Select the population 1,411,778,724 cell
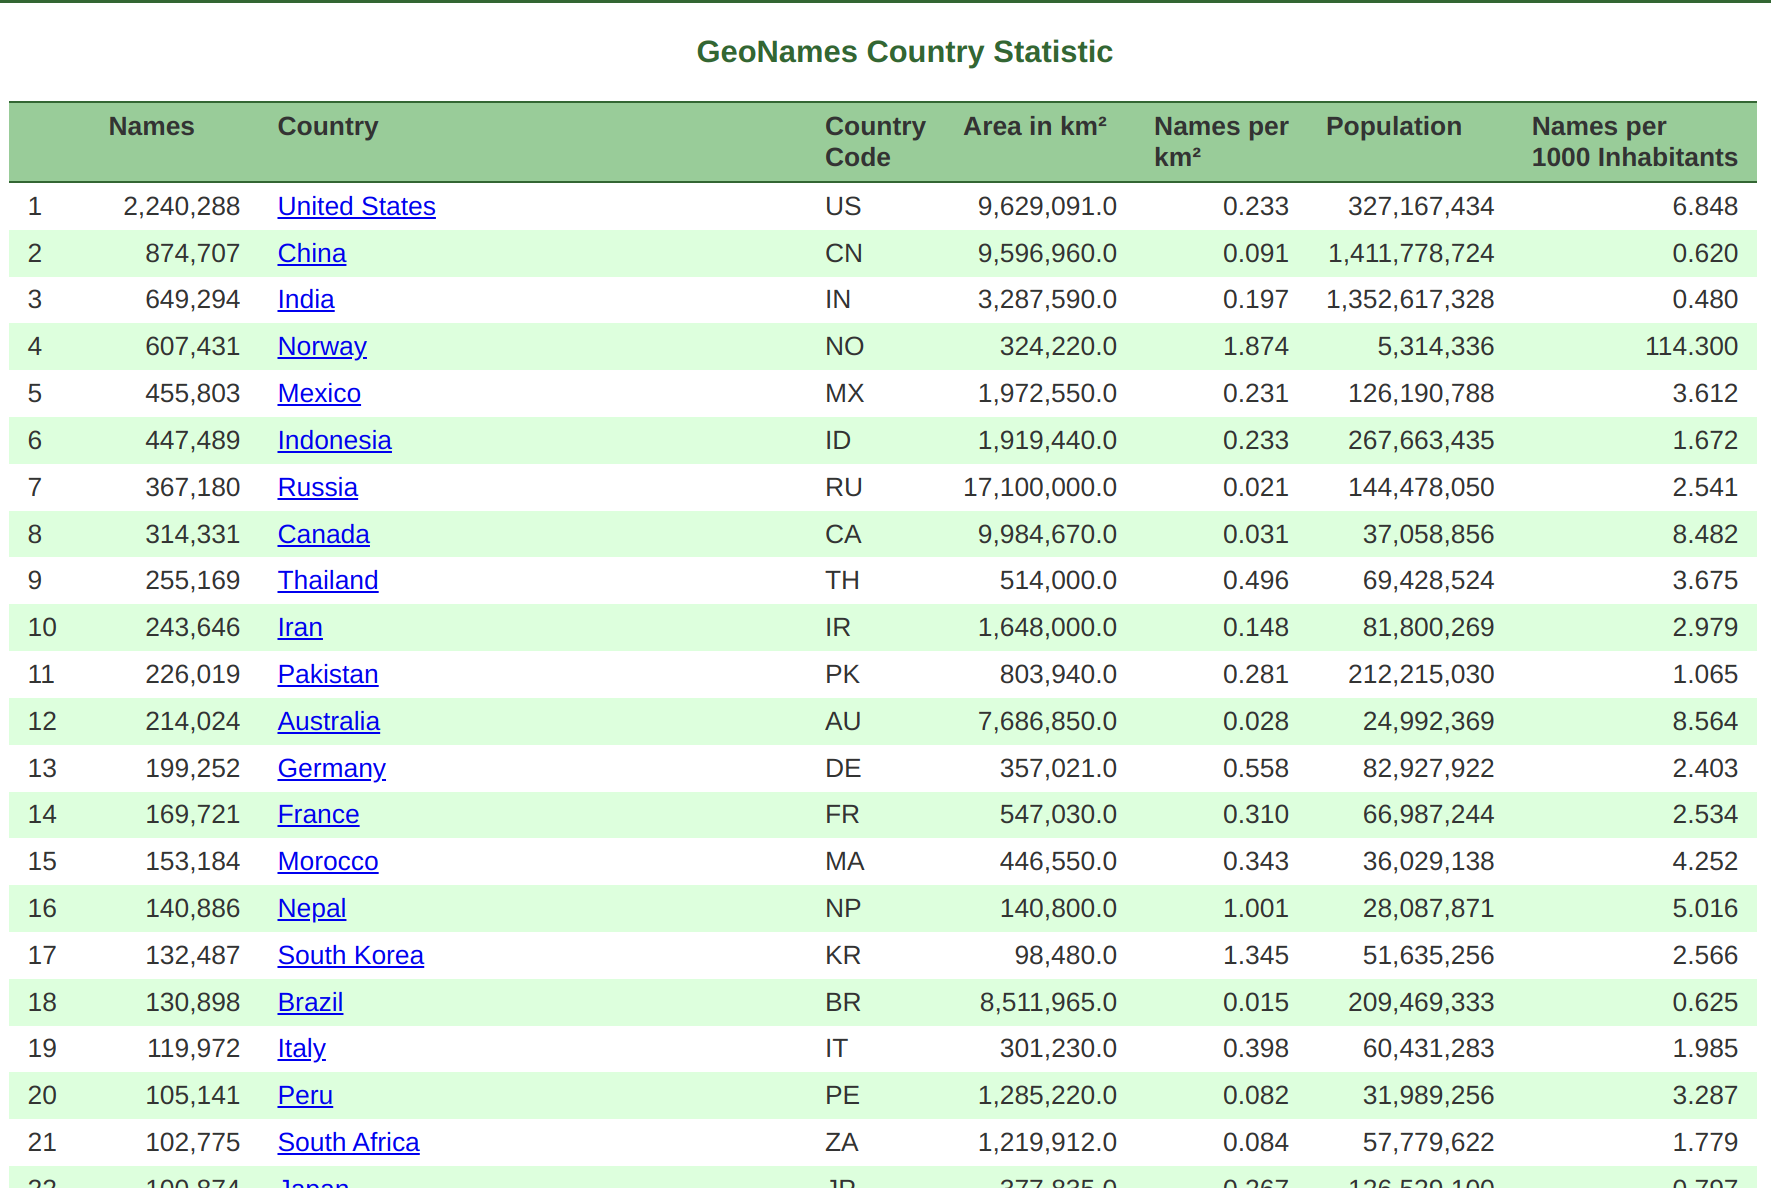1771x1188 pixels. [x=1410, y=253]
